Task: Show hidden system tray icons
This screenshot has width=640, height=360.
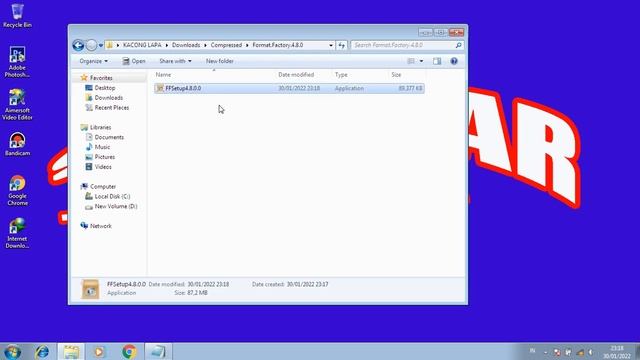Action: click(x=545, y=351)
